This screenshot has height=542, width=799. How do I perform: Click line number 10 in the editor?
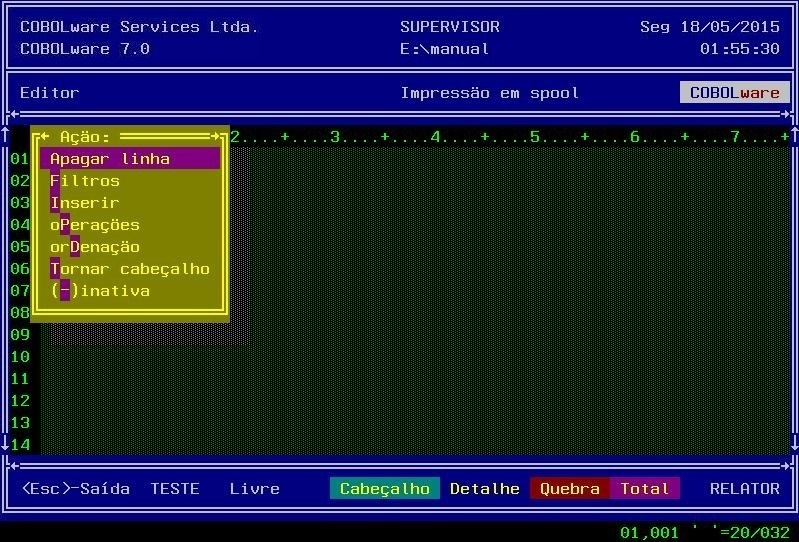[x=20, y=357]
